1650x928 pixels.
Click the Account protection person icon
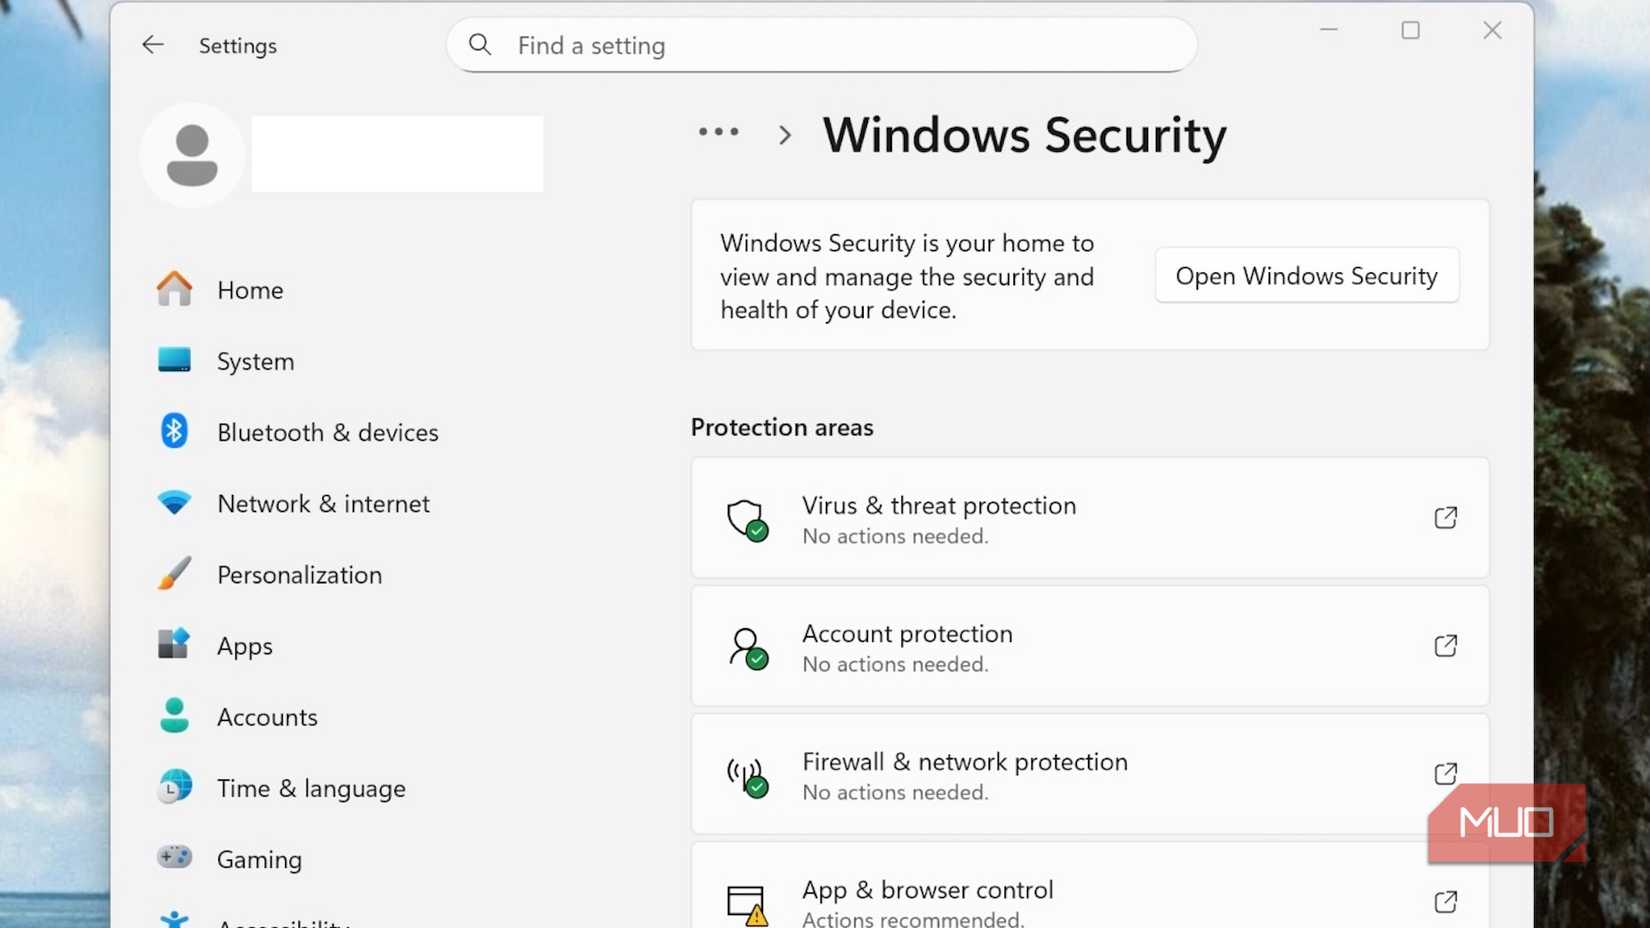[747, 647]
